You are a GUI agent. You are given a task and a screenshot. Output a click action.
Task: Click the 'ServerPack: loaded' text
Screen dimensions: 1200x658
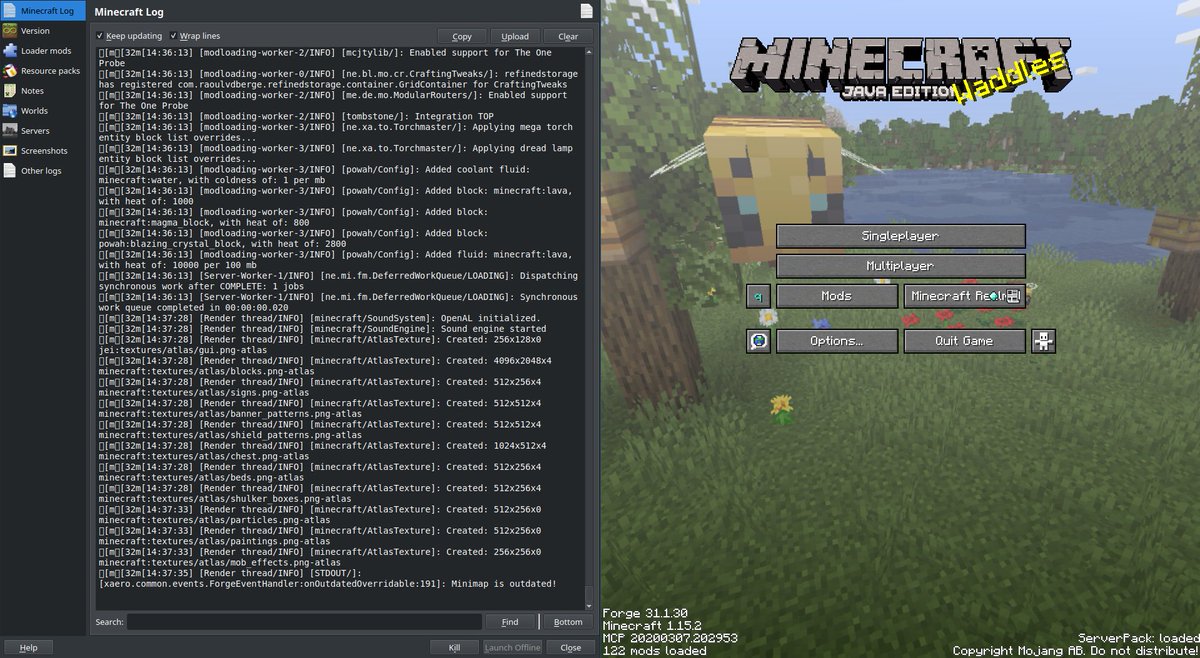tap(1138, 638)
